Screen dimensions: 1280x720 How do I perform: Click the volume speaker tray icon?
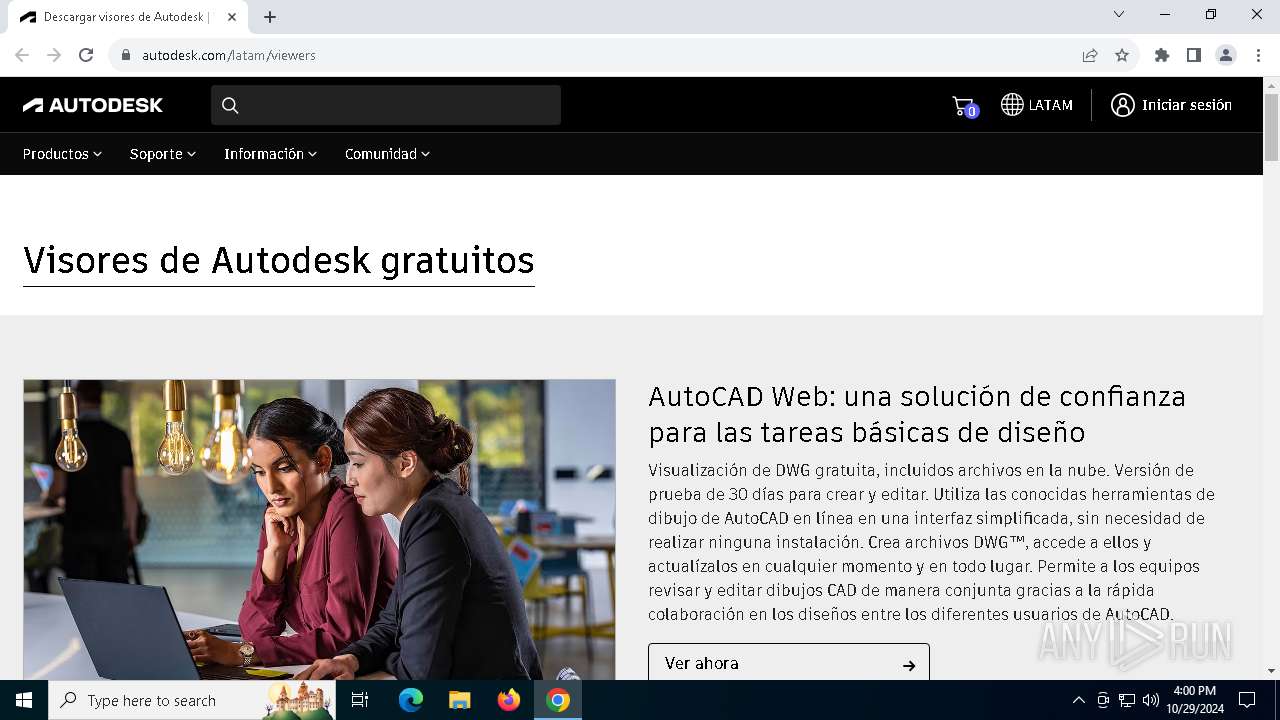[x=1151, y=700]
